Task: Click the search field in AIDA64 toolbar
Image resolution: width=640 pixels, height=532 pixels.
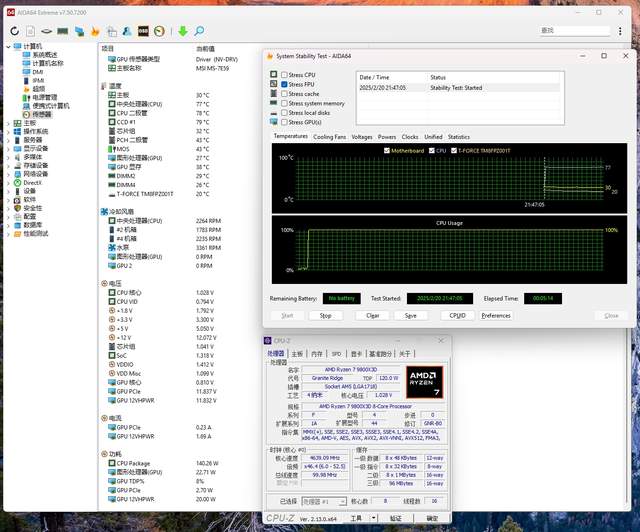Action: pyautogui.click(x=575, y=31)
